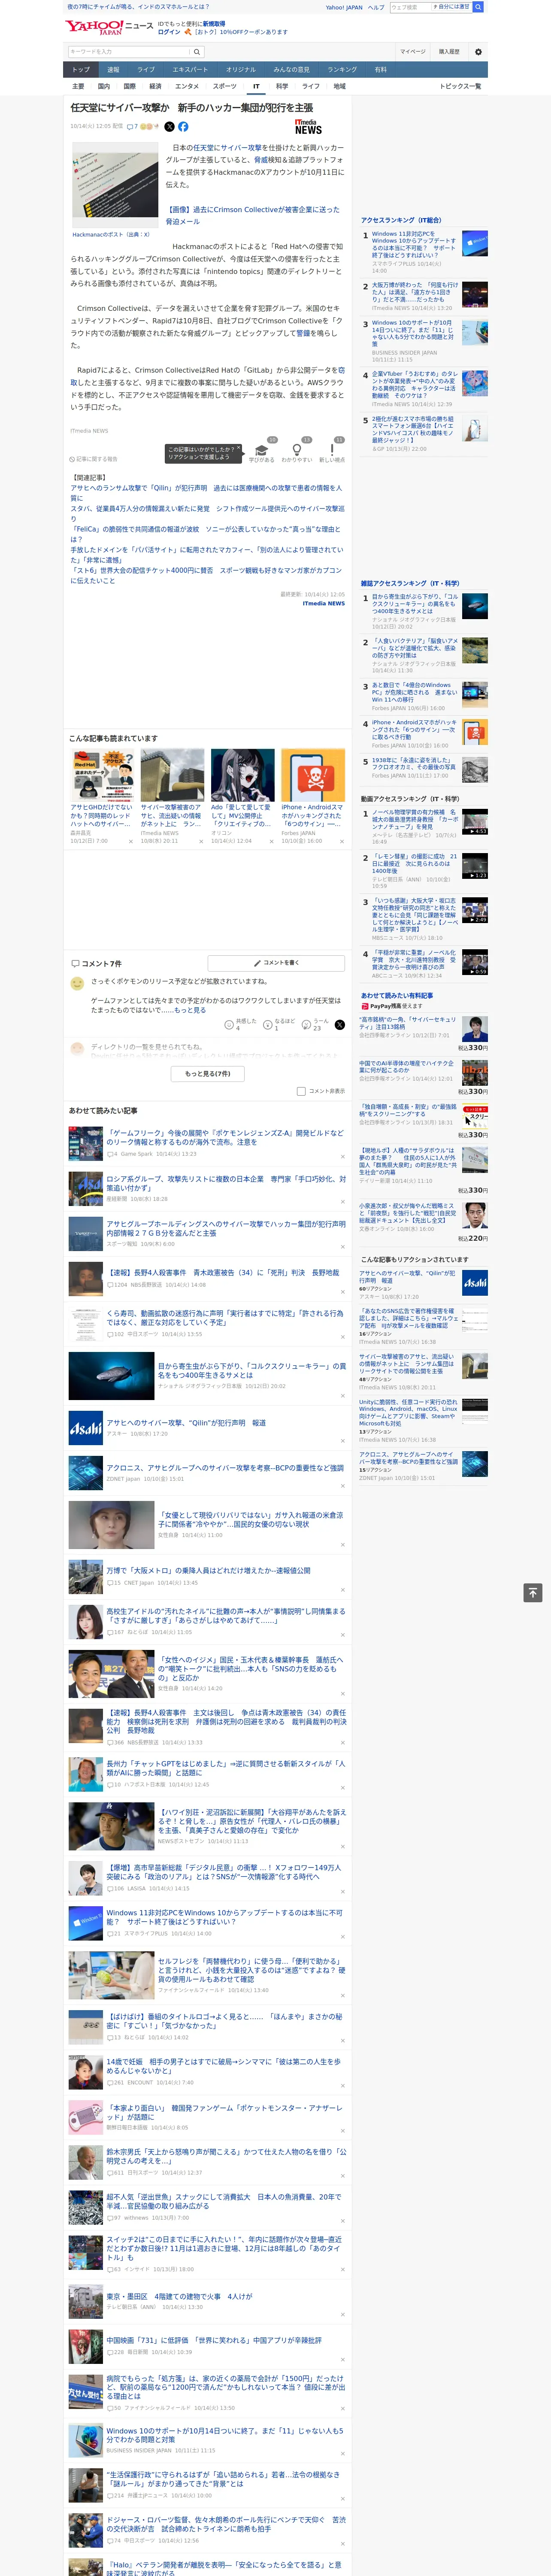
Task: Open マイページ
Action: point(412,52)
